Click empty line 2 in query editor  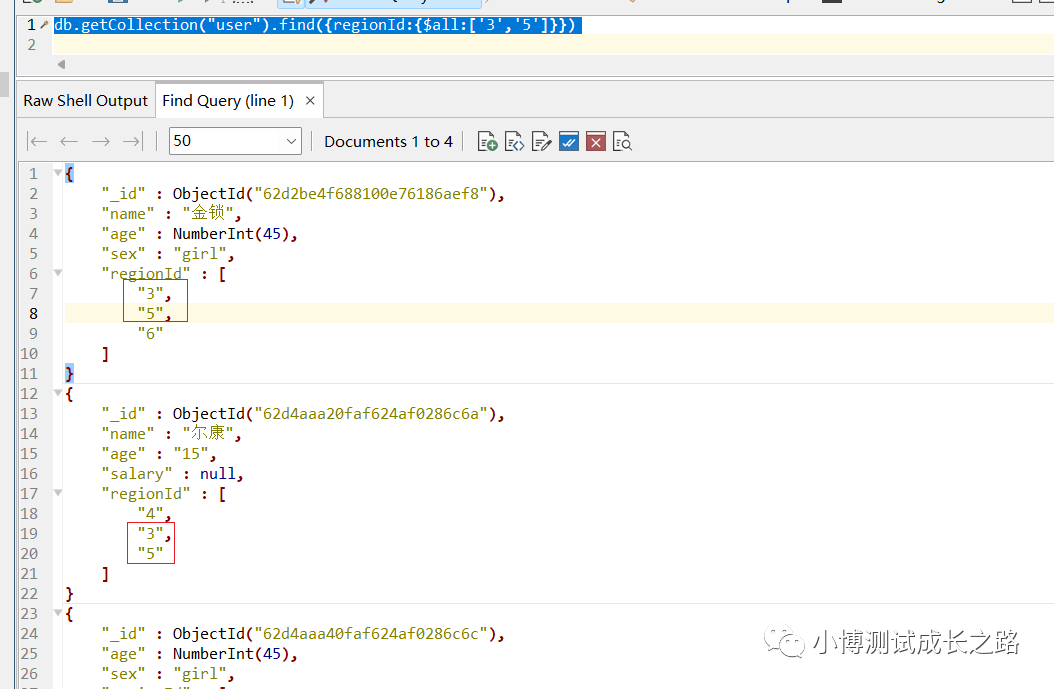(x=400, y=45)
